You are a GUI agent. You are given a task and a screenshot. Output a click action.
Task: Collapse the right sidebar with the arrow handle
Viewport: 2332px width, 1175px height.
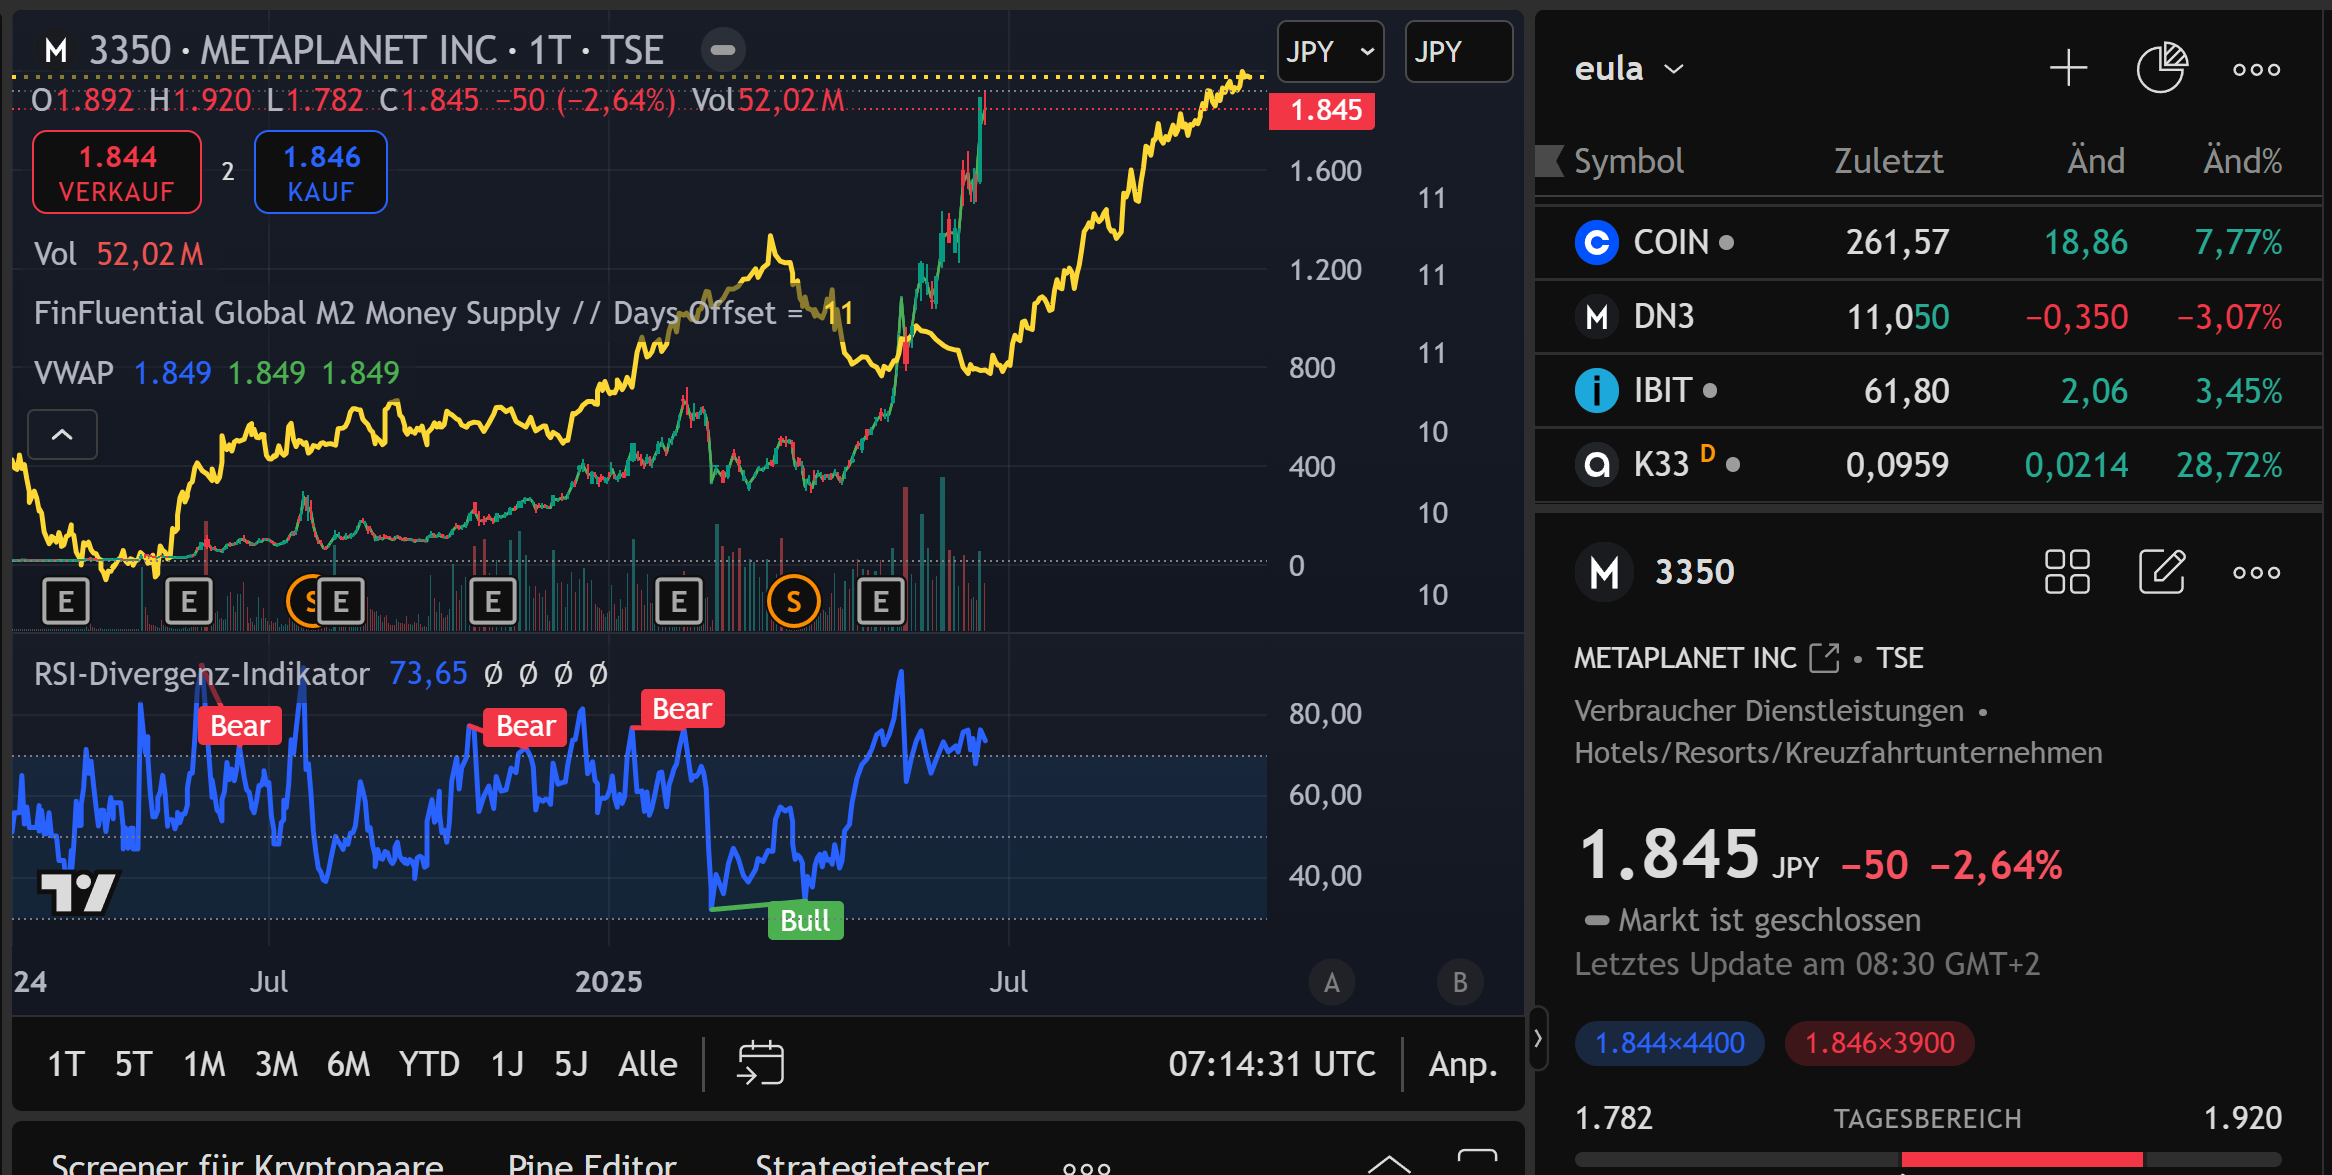point(1538,1039)
